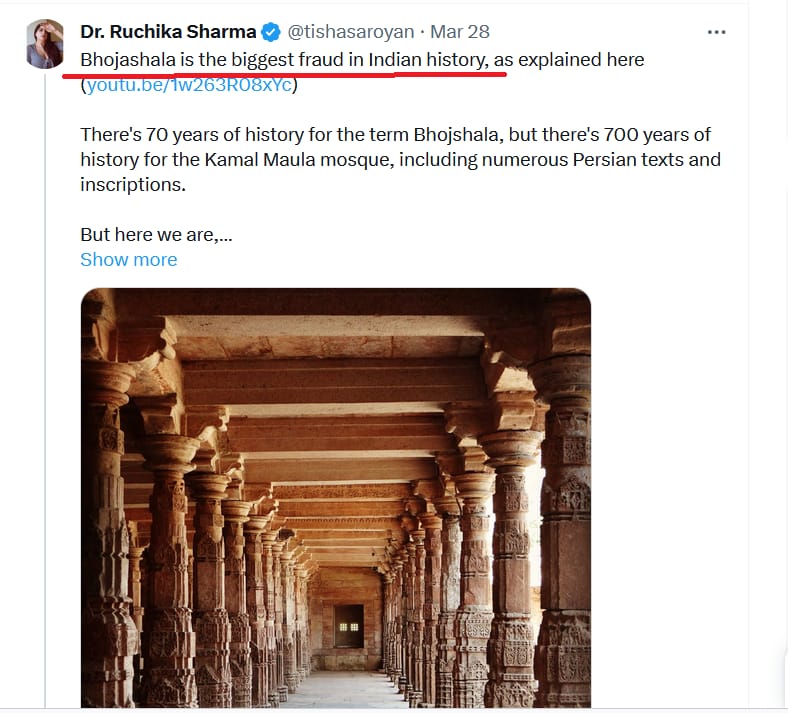
Task: Click the word 'inscriptions.' in the tweet
Action: pyautogui.click(x=133, y=185)
